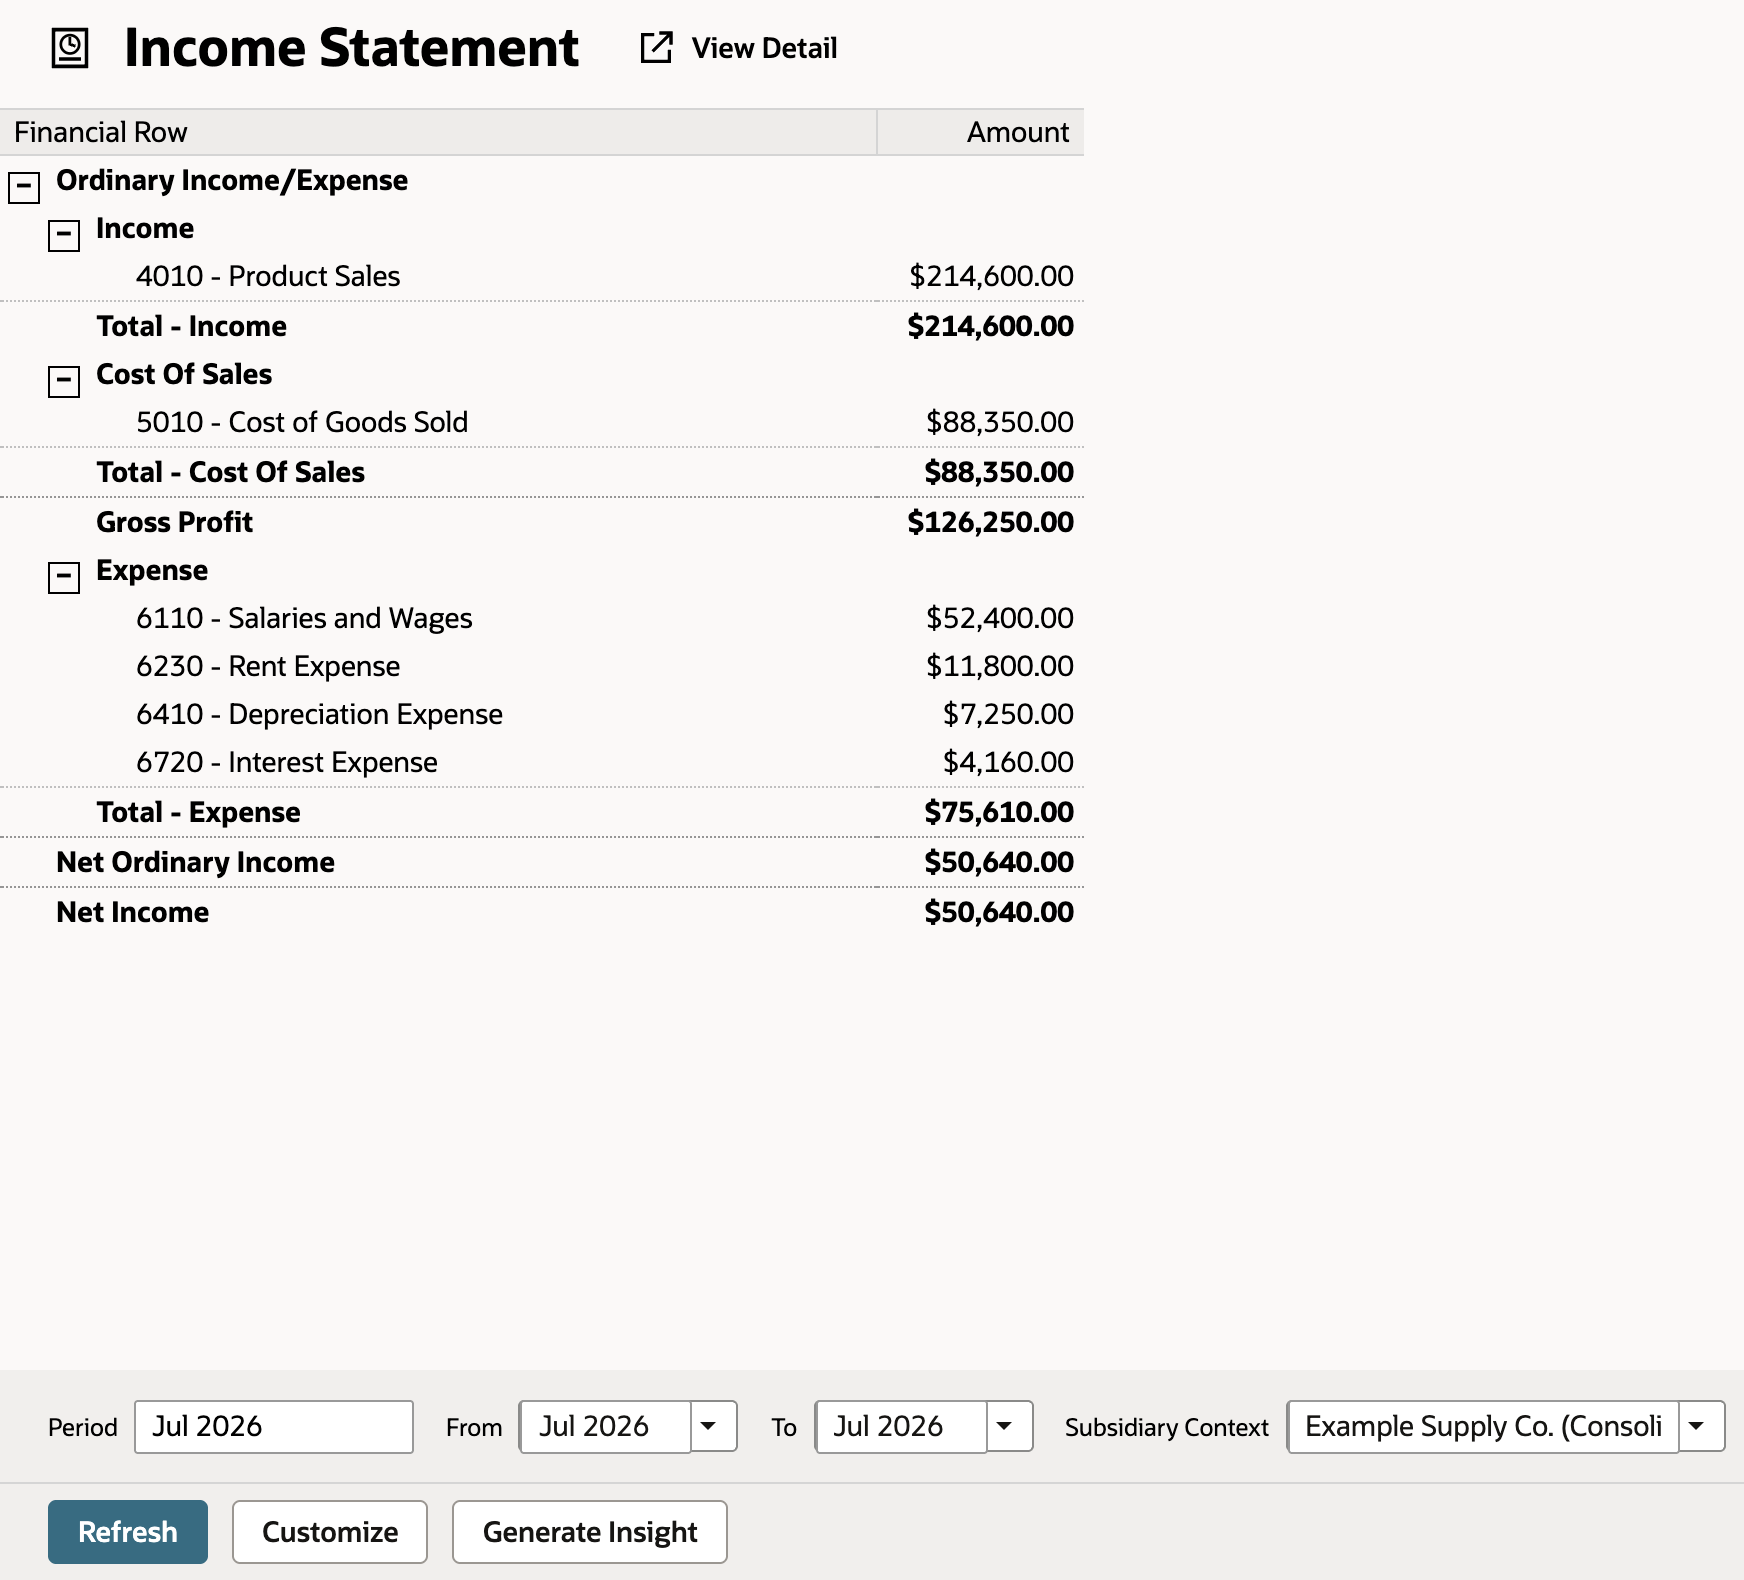Open the View Detail link
Image resolution: width=1744 pixels, height=1580 pixels.
764,48
